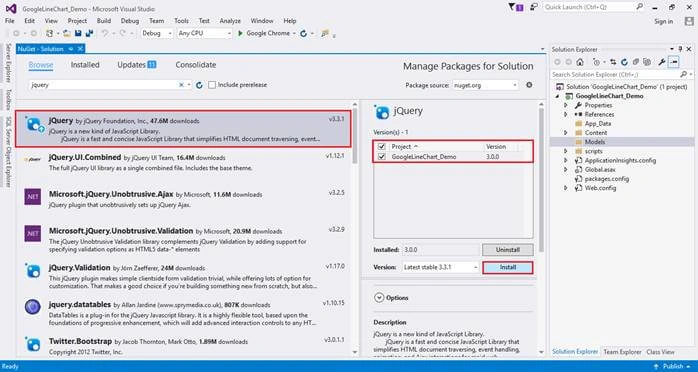Viewport: 698px width, 372px height.
Task: Click the account avatar icon by Sign in
Action: tap(689, 21)
